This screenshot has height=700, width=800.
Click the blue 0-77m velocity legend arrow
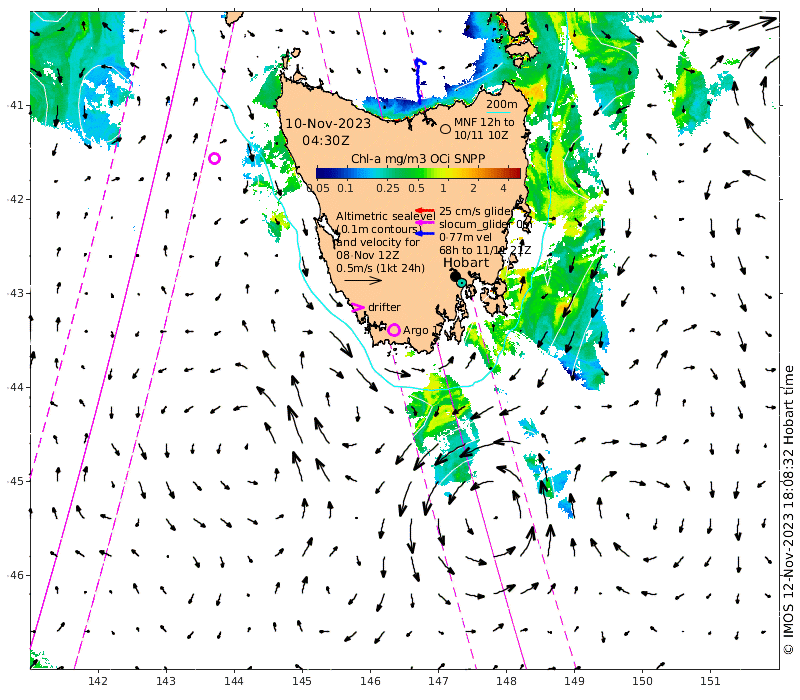tap(424, 234)
